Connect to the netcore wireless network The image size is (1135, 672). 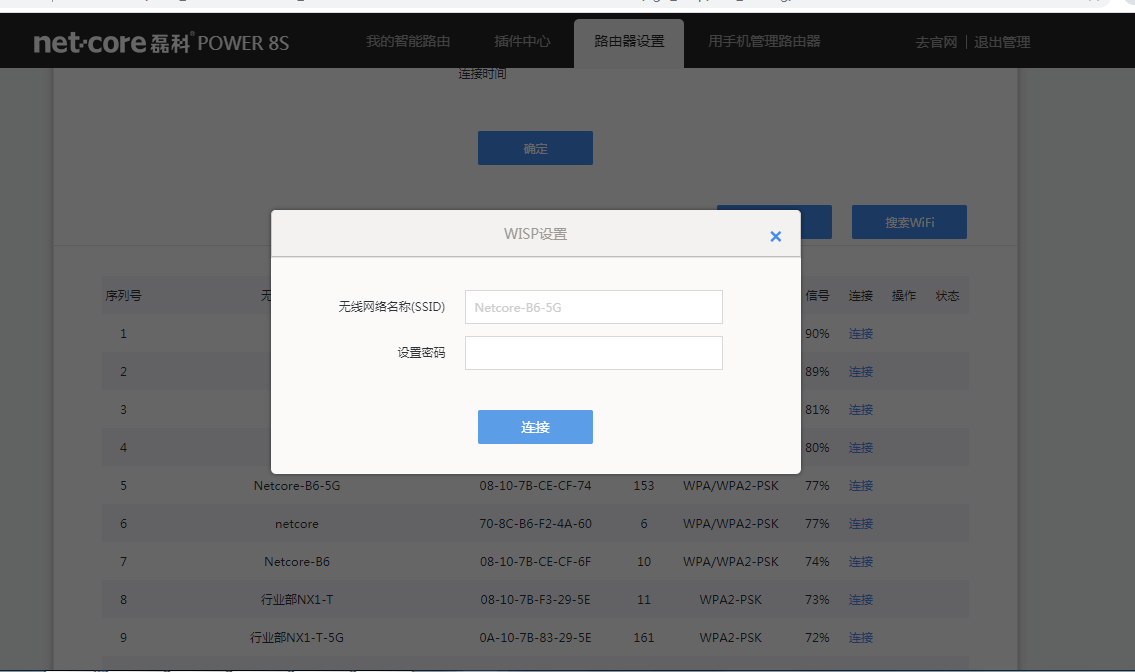pyautogui.click(x=861, y=523)
